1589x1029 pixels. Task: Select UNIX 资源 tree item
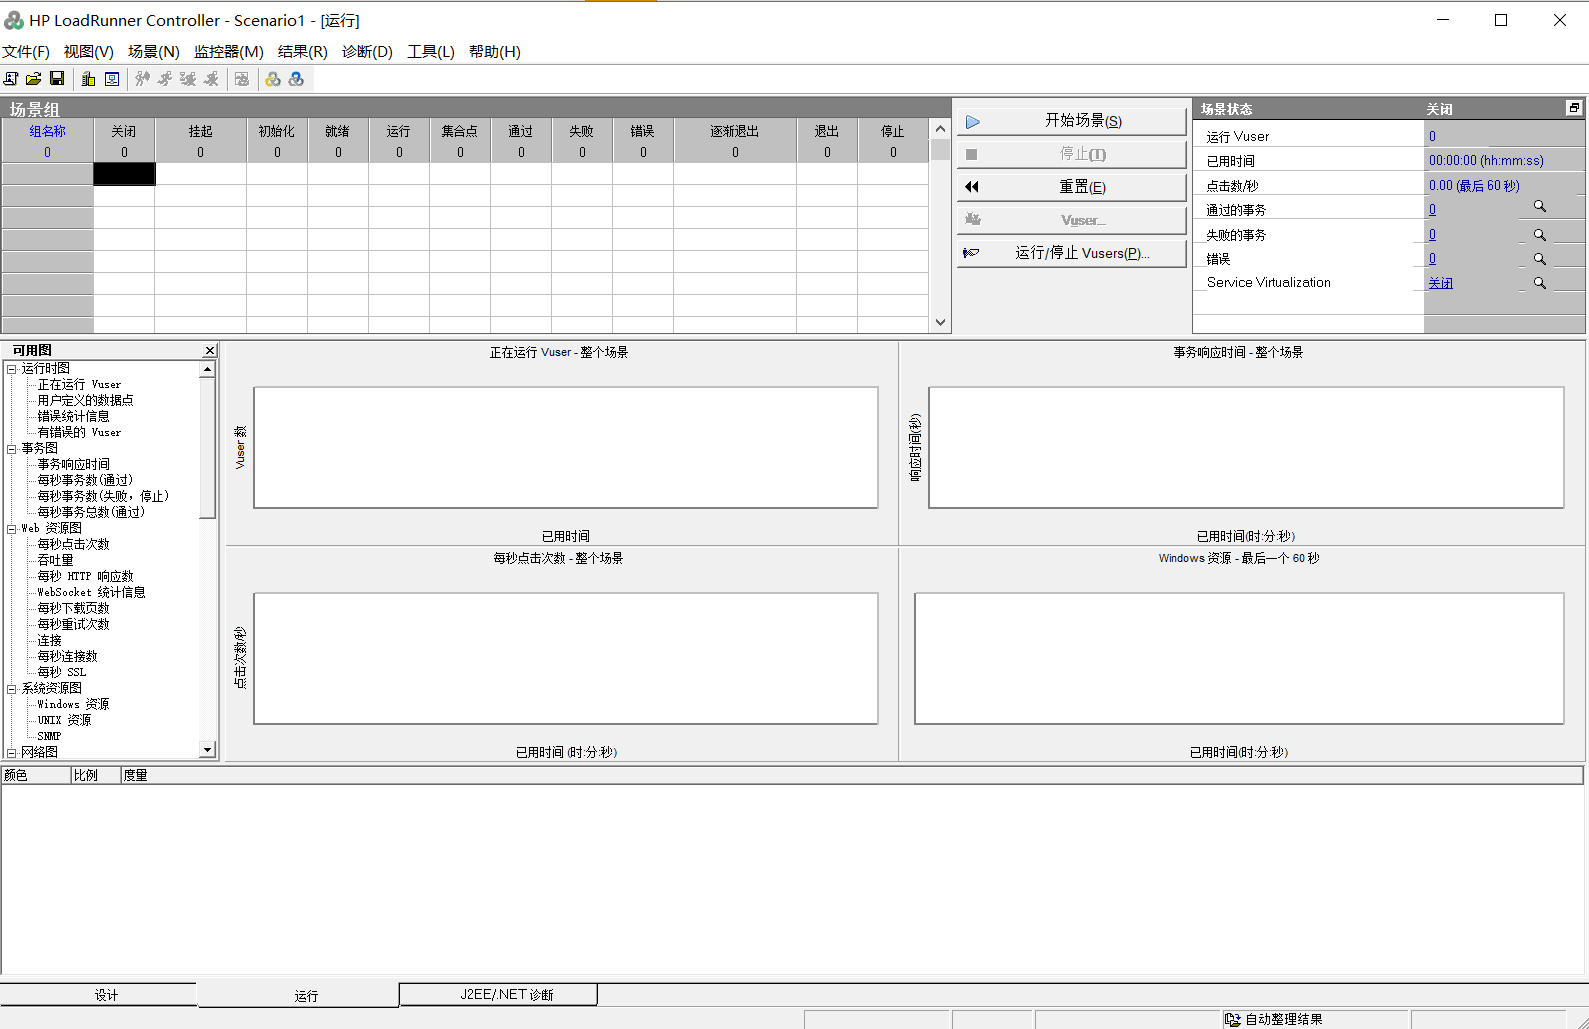64,721
